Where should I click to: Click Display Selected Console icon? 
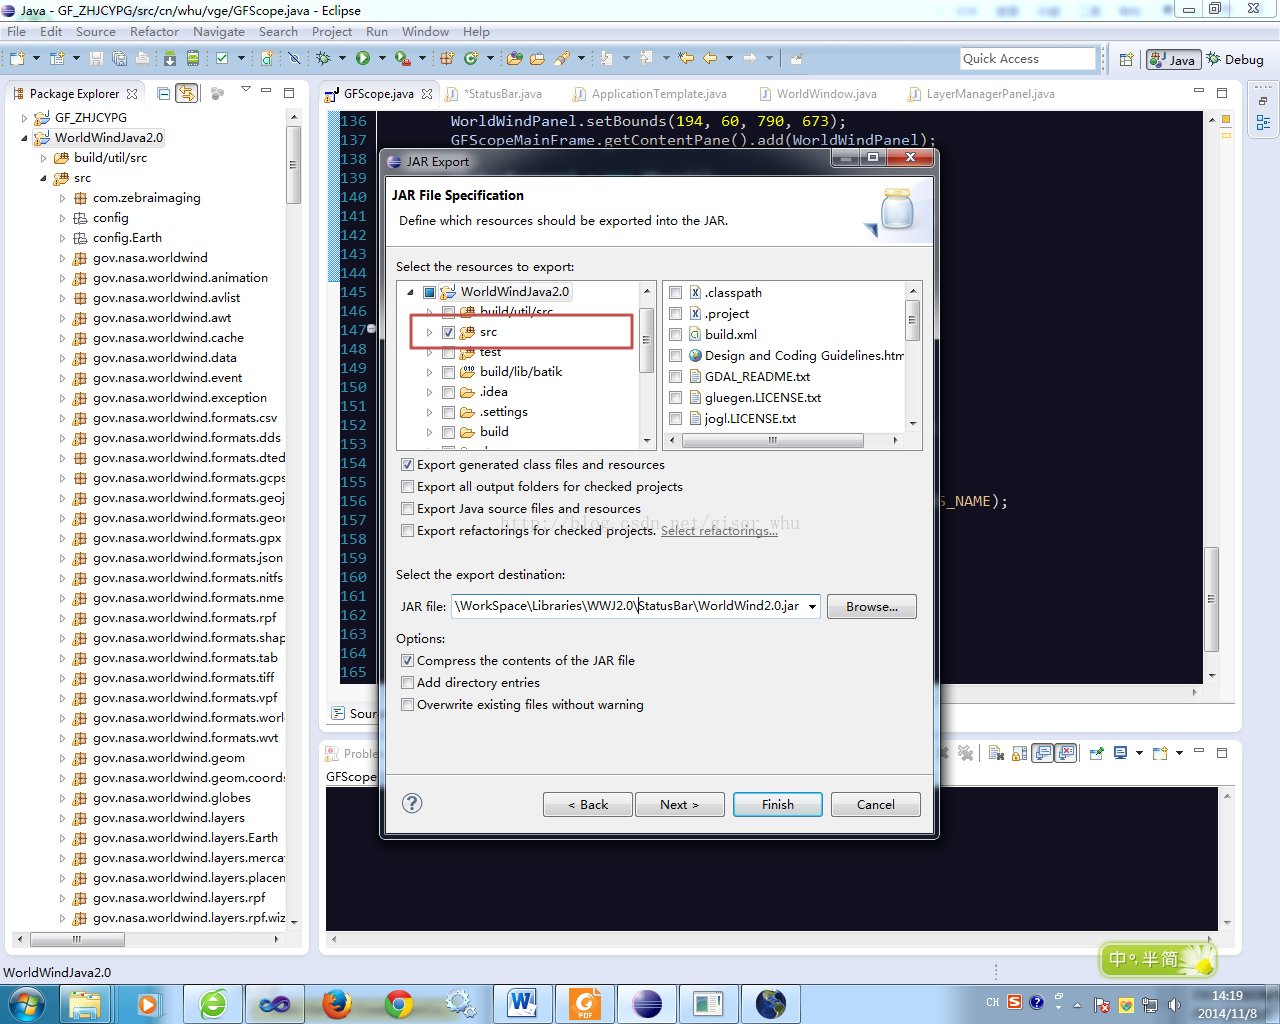(1120, 753)
